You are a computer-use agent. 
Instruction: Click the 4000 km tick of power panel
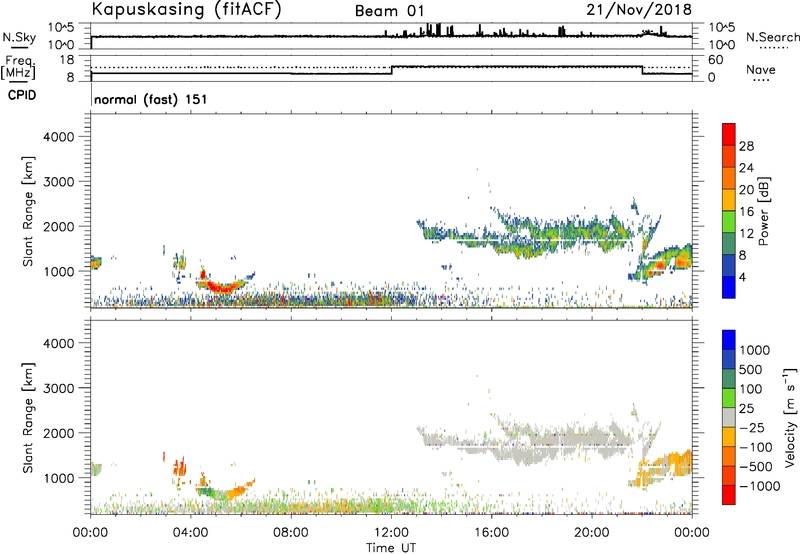[x=59, y=137]
